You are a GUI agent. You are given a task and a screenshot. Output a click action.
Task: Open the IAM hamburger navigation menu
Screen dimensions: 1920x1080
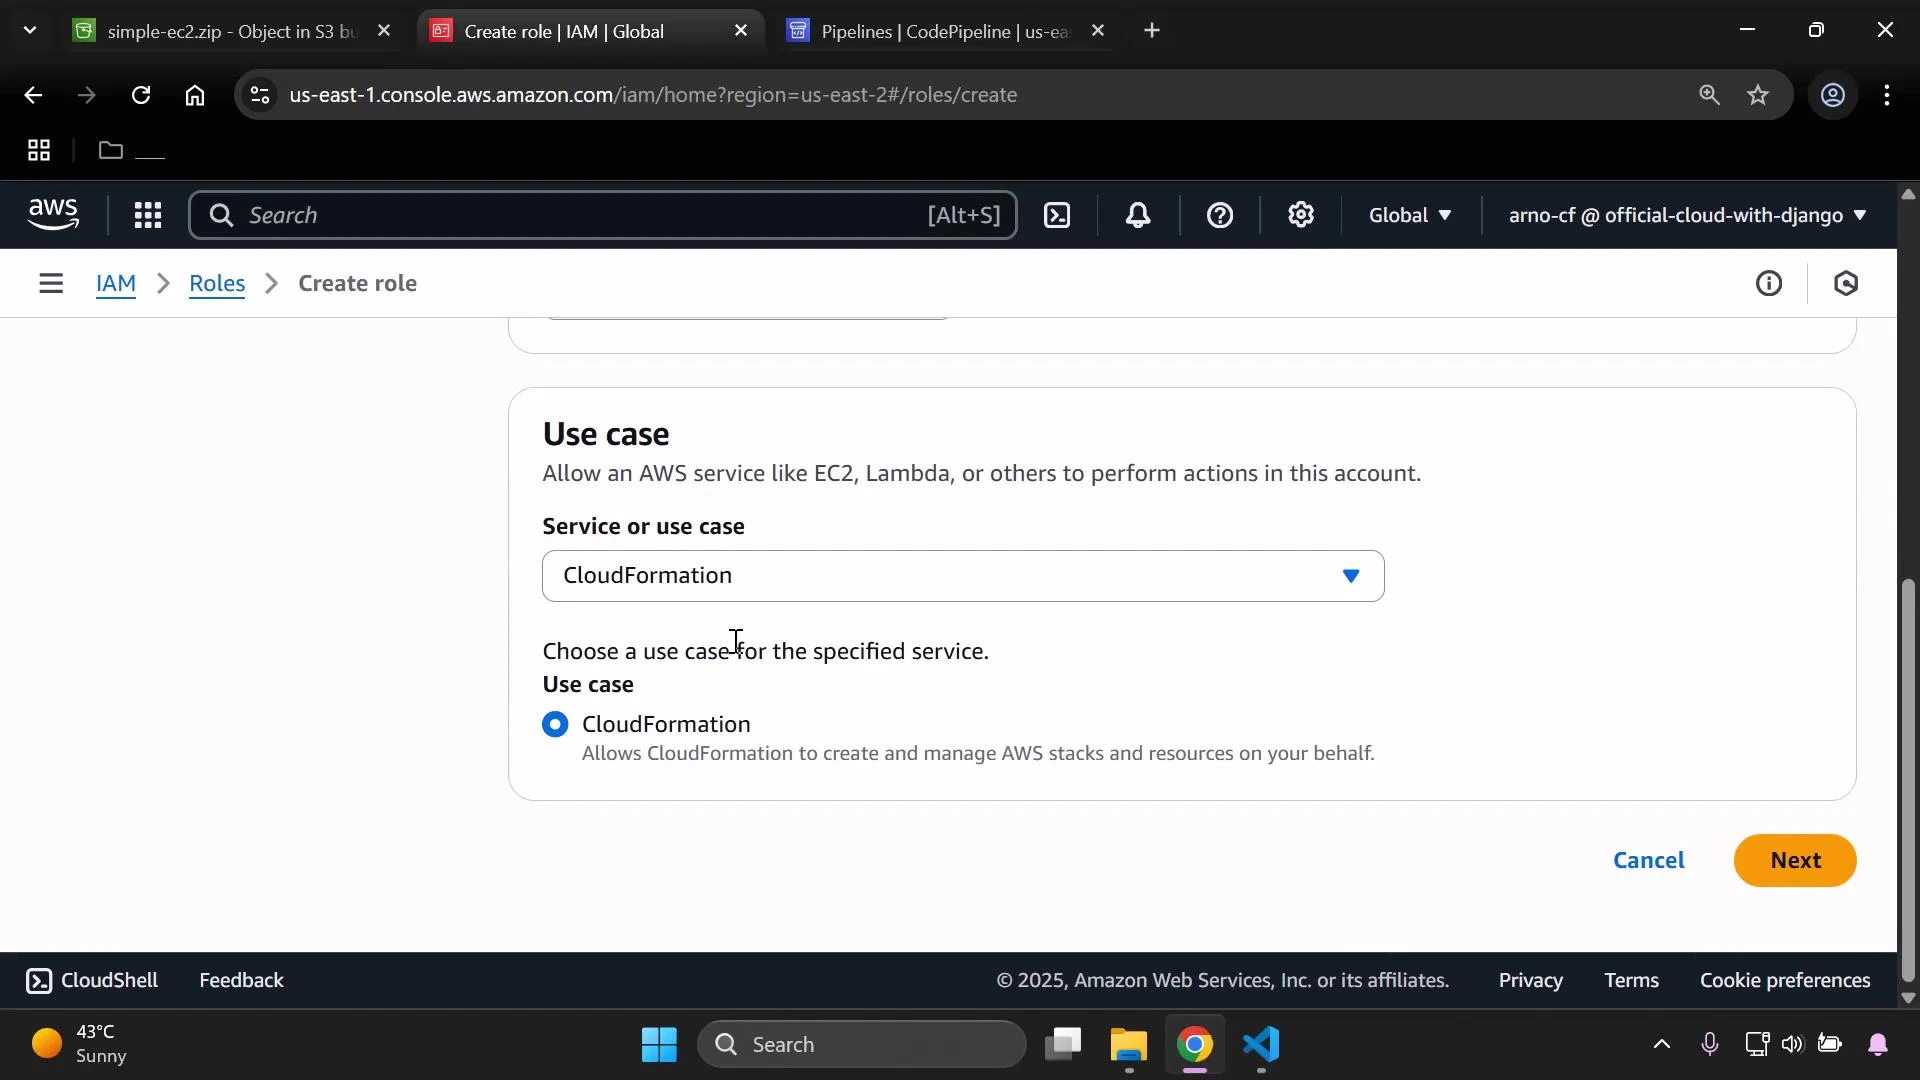pos(51,283)
